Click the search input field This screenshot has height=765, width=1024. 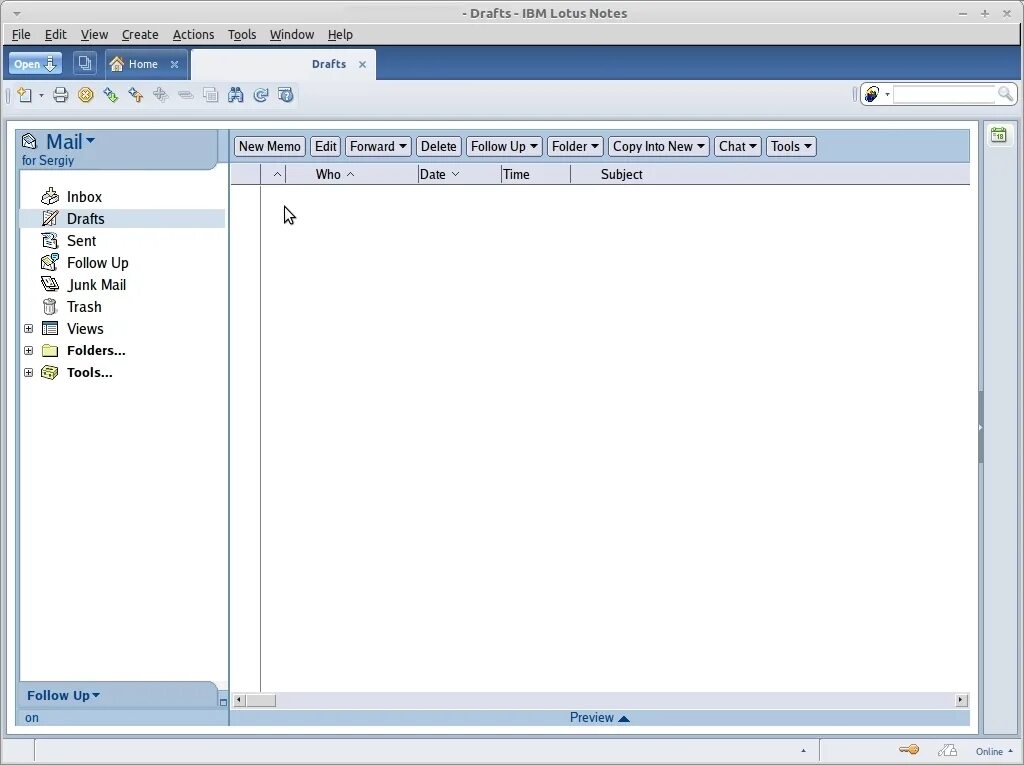point(944,95)
